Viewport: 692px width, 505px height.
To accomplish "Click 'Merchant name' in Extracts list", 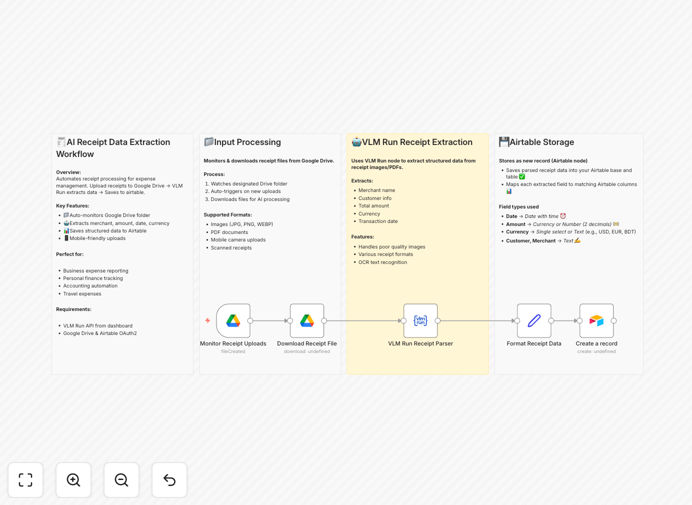I will [x=376, y=190].
